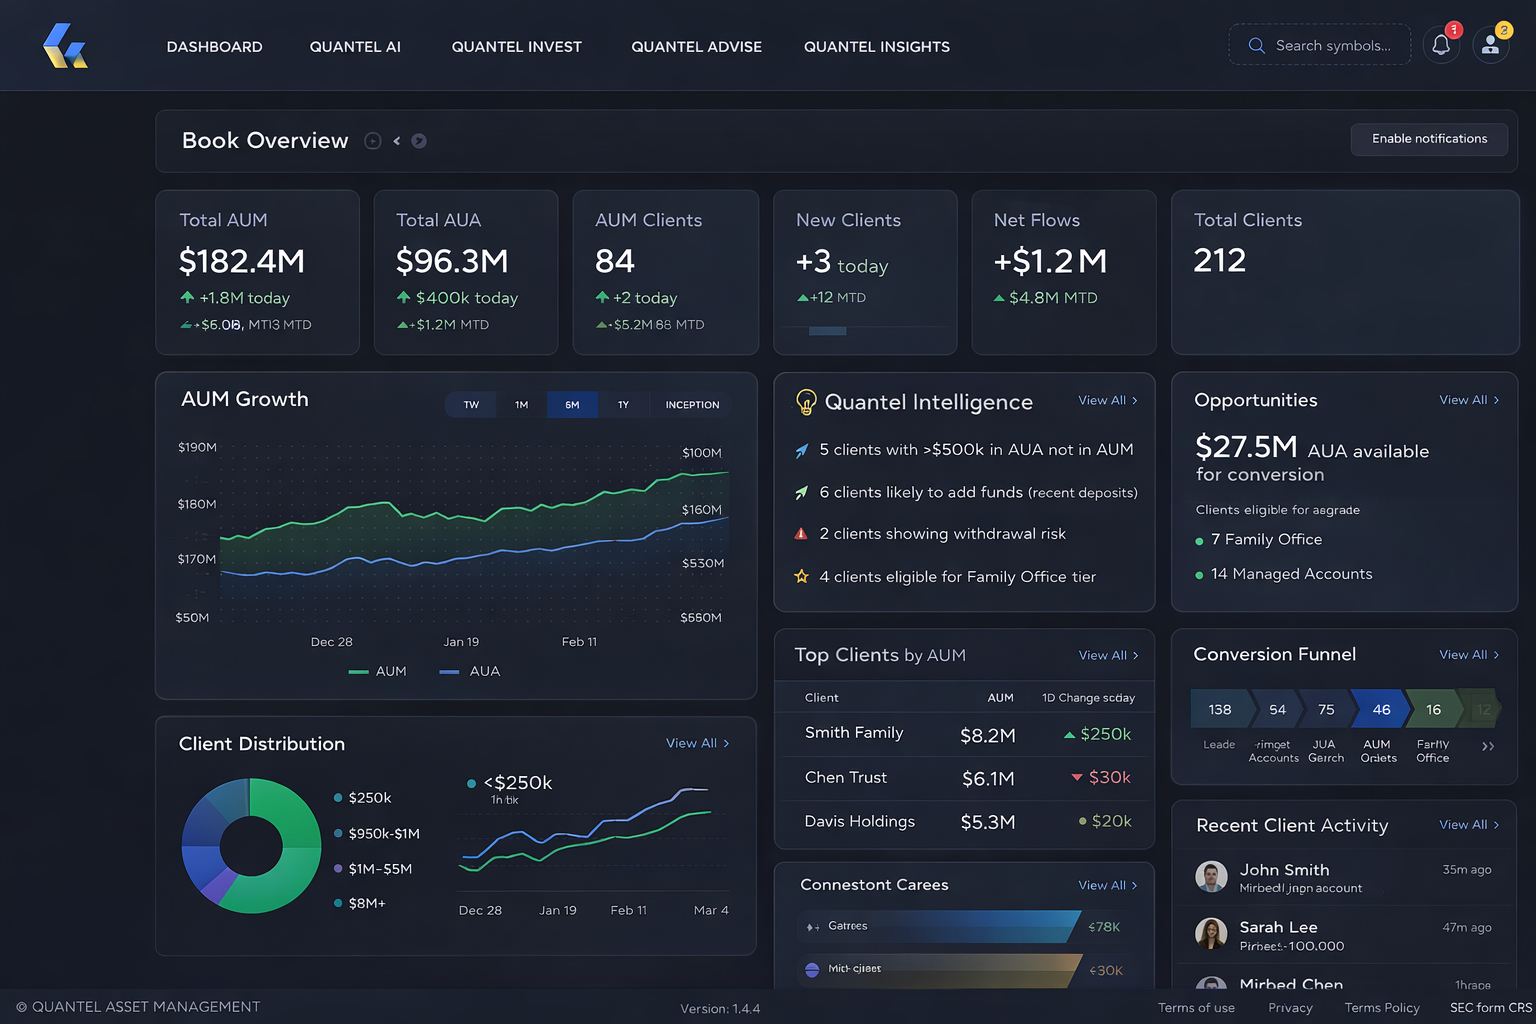Click the back arrow beside Book Overview
The image size is (1536, 1024).
(x=397, y=141)
